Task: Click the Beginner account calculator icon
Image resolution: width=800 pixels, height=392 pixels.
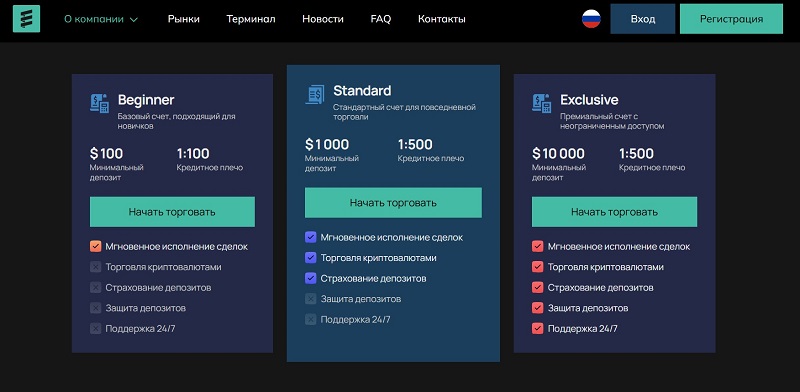Action: tap(99, 103)
